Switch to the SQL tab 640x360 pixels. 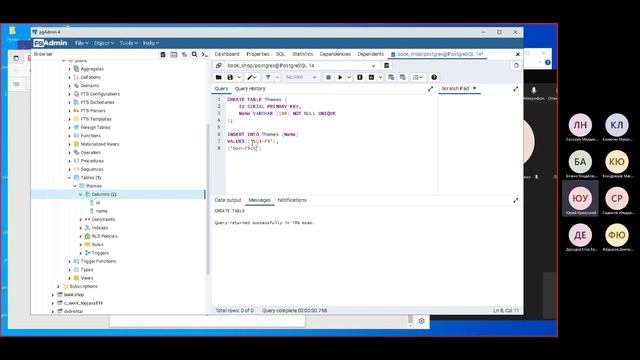pyautogui.click(x=280, y=54)
